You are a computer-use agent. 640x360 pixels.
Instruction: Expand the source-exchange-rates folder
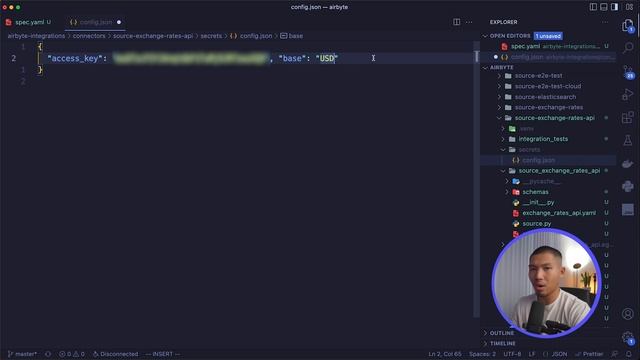tap(499, 107)
